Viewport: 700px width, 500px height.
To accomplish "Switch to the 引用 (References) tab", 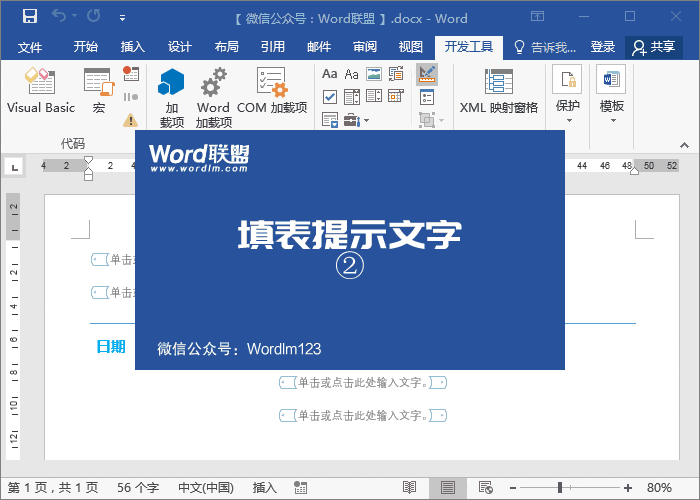I will (273, 46).
